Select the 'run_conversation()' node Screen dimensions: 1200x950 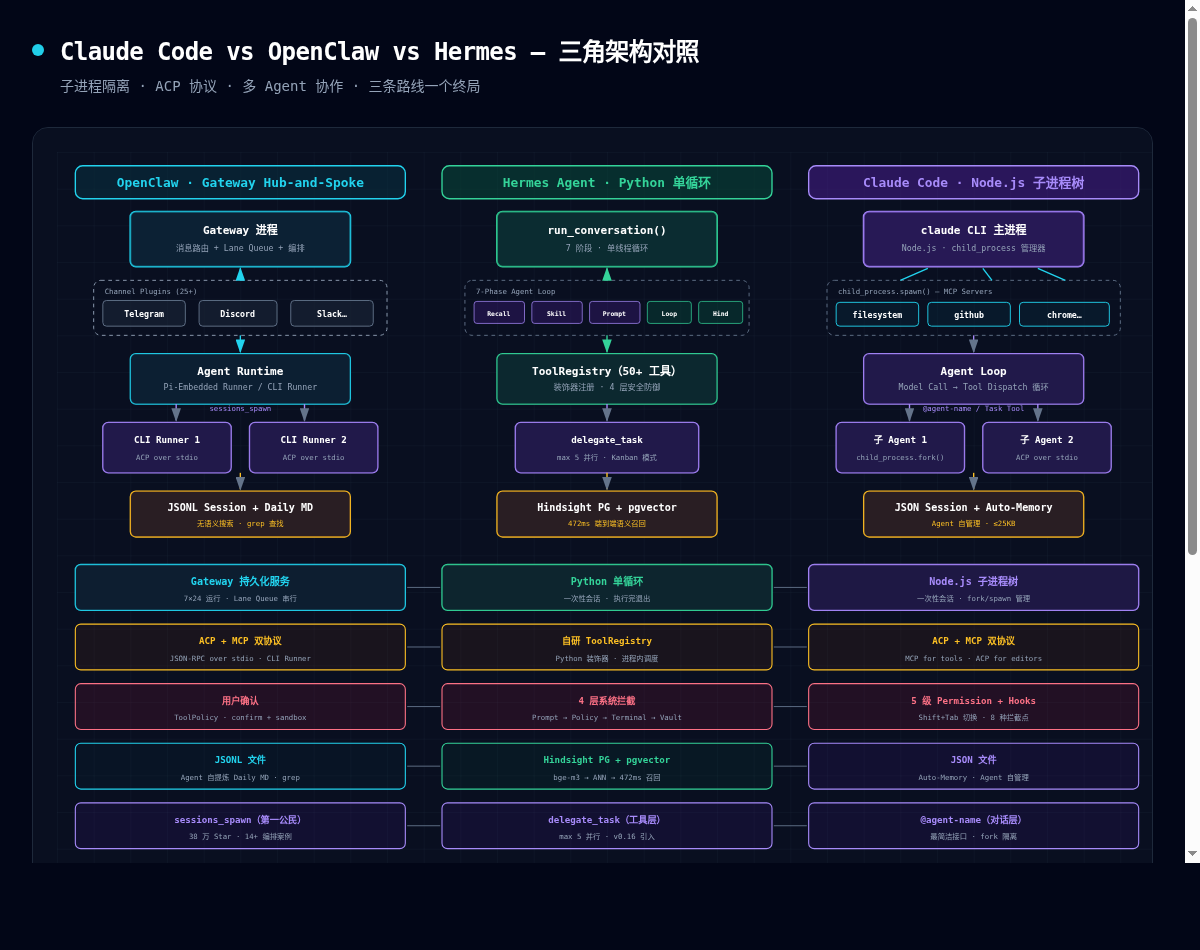pos(607,239)
